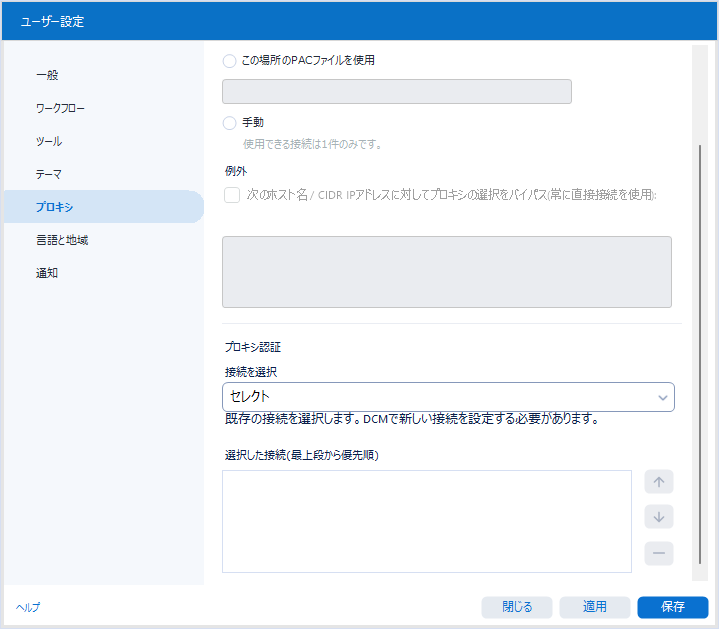Select the 'プロキシ' sidebar item
This screenshot has height=629, width=719.
point(54,207)
